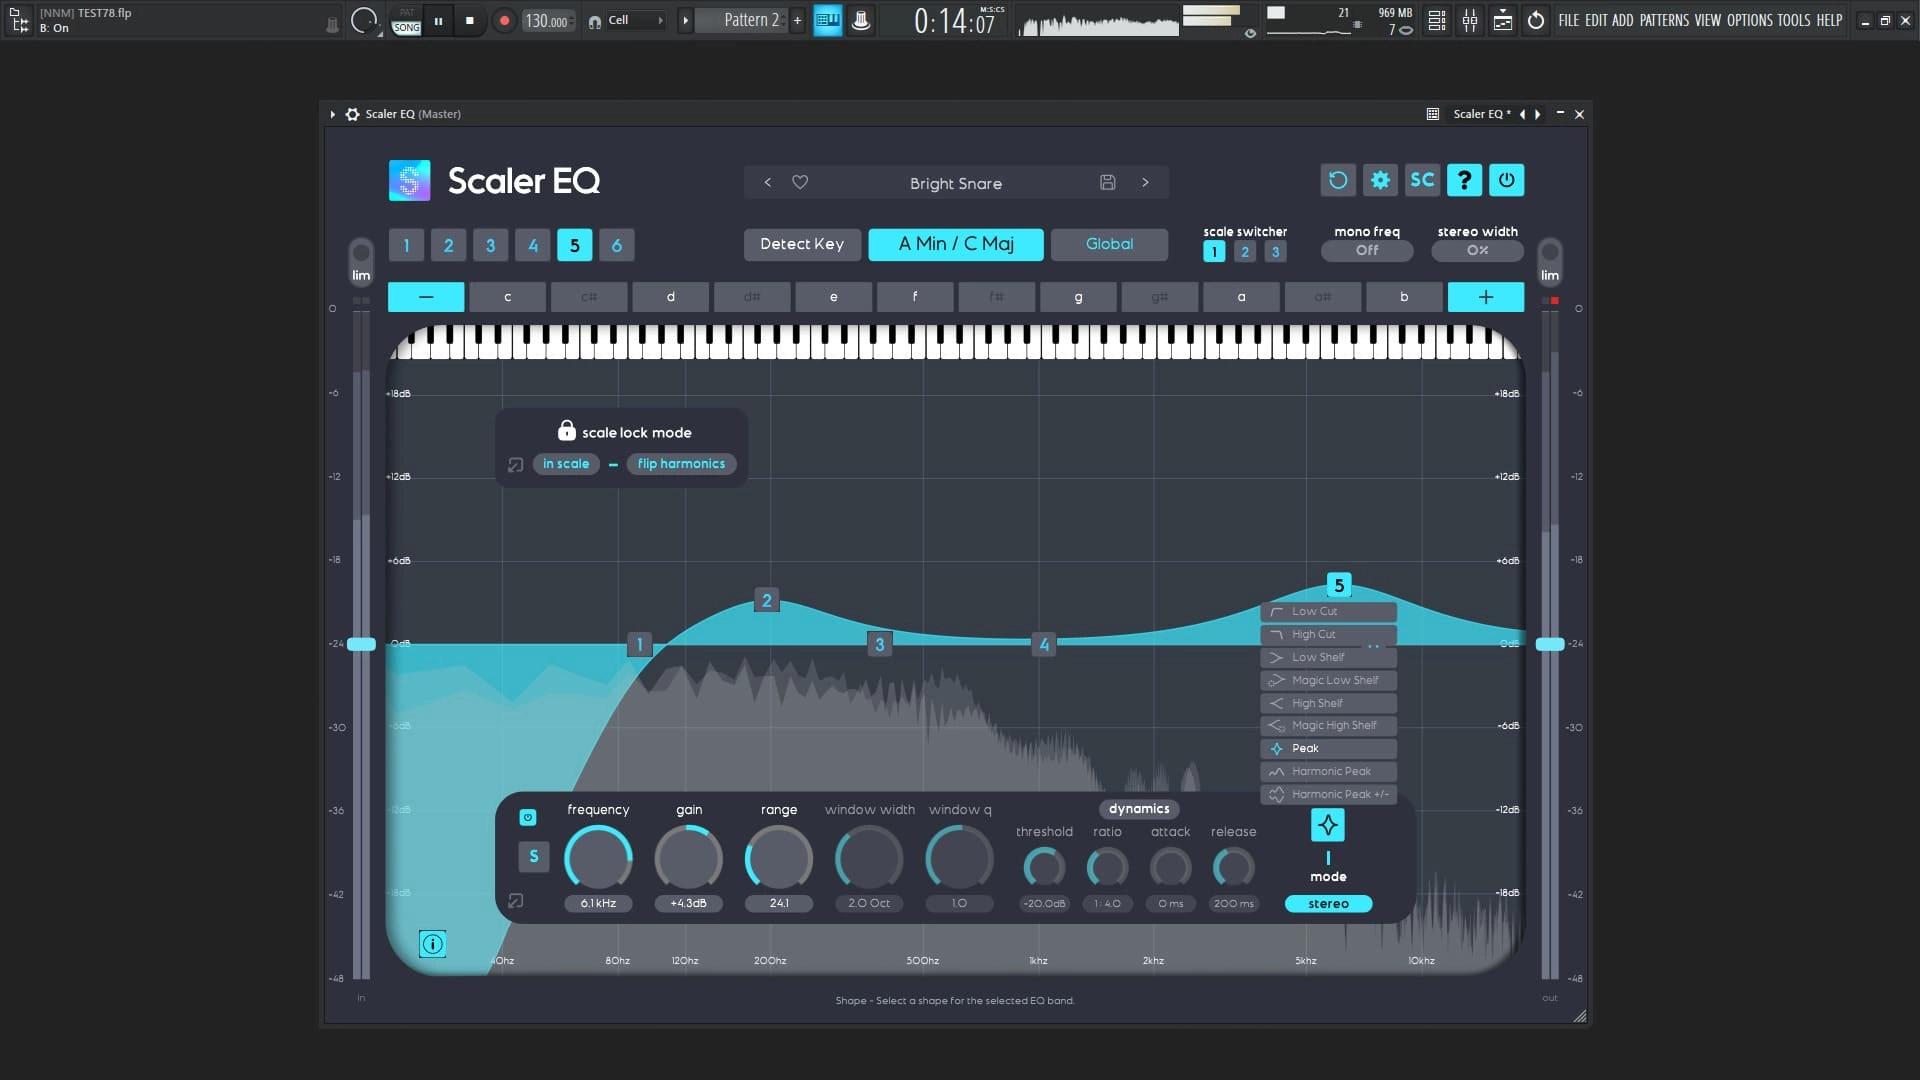Click the FL Studio record button

[x=504, y=20]
